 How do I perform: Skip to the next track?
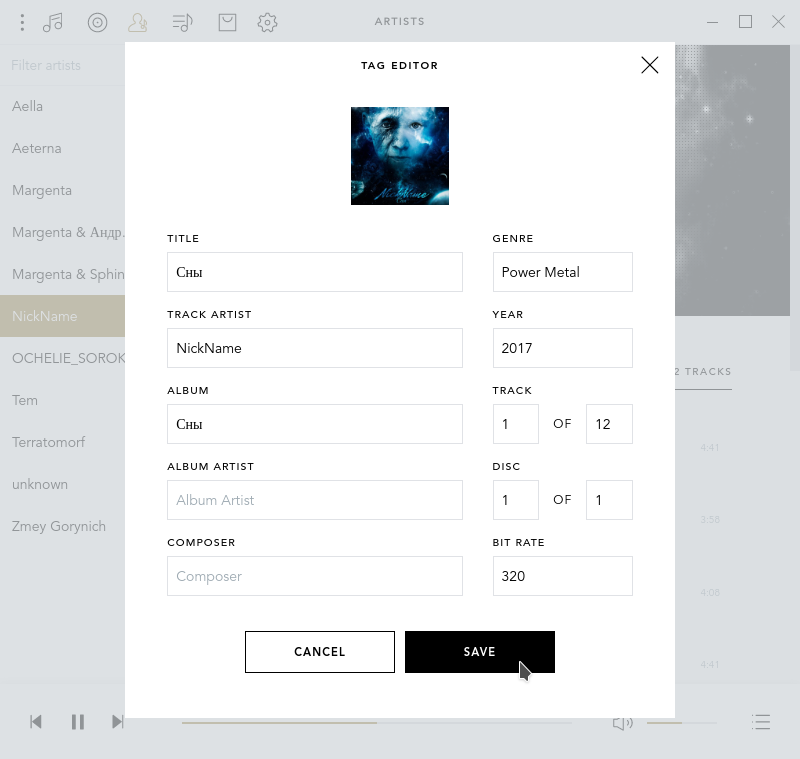tap(118, 722)
